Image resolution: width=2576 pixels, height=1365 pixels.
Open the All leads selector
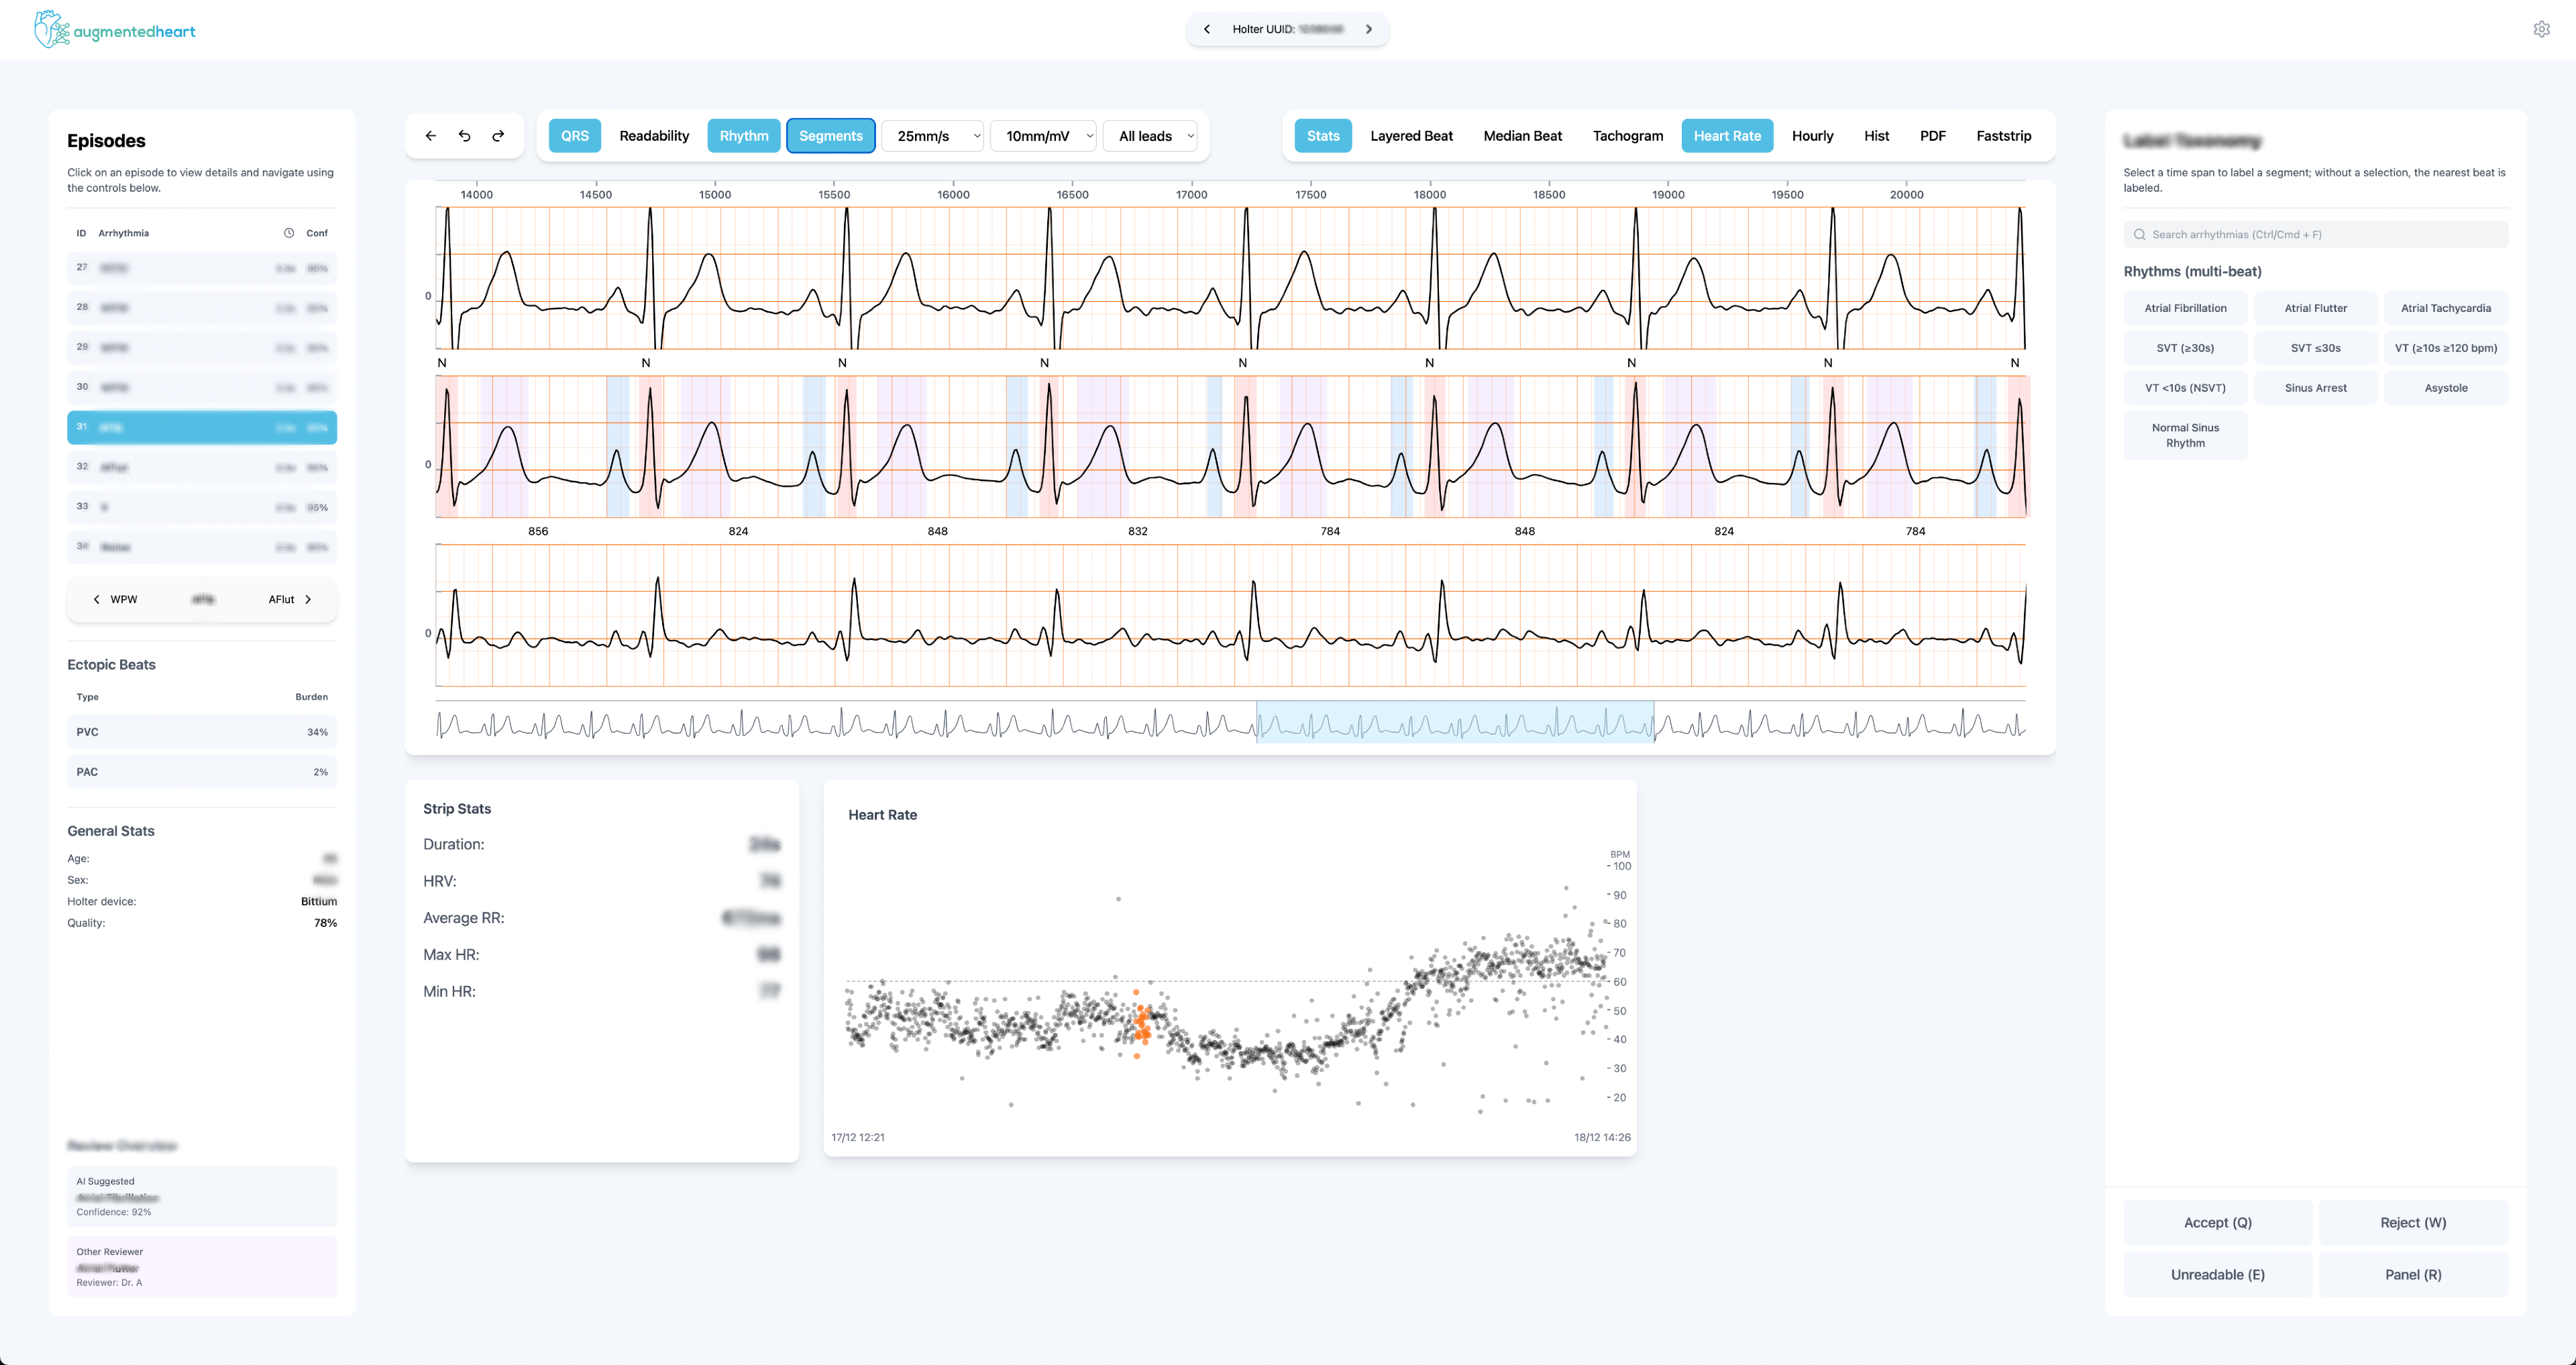[1150, 135]
